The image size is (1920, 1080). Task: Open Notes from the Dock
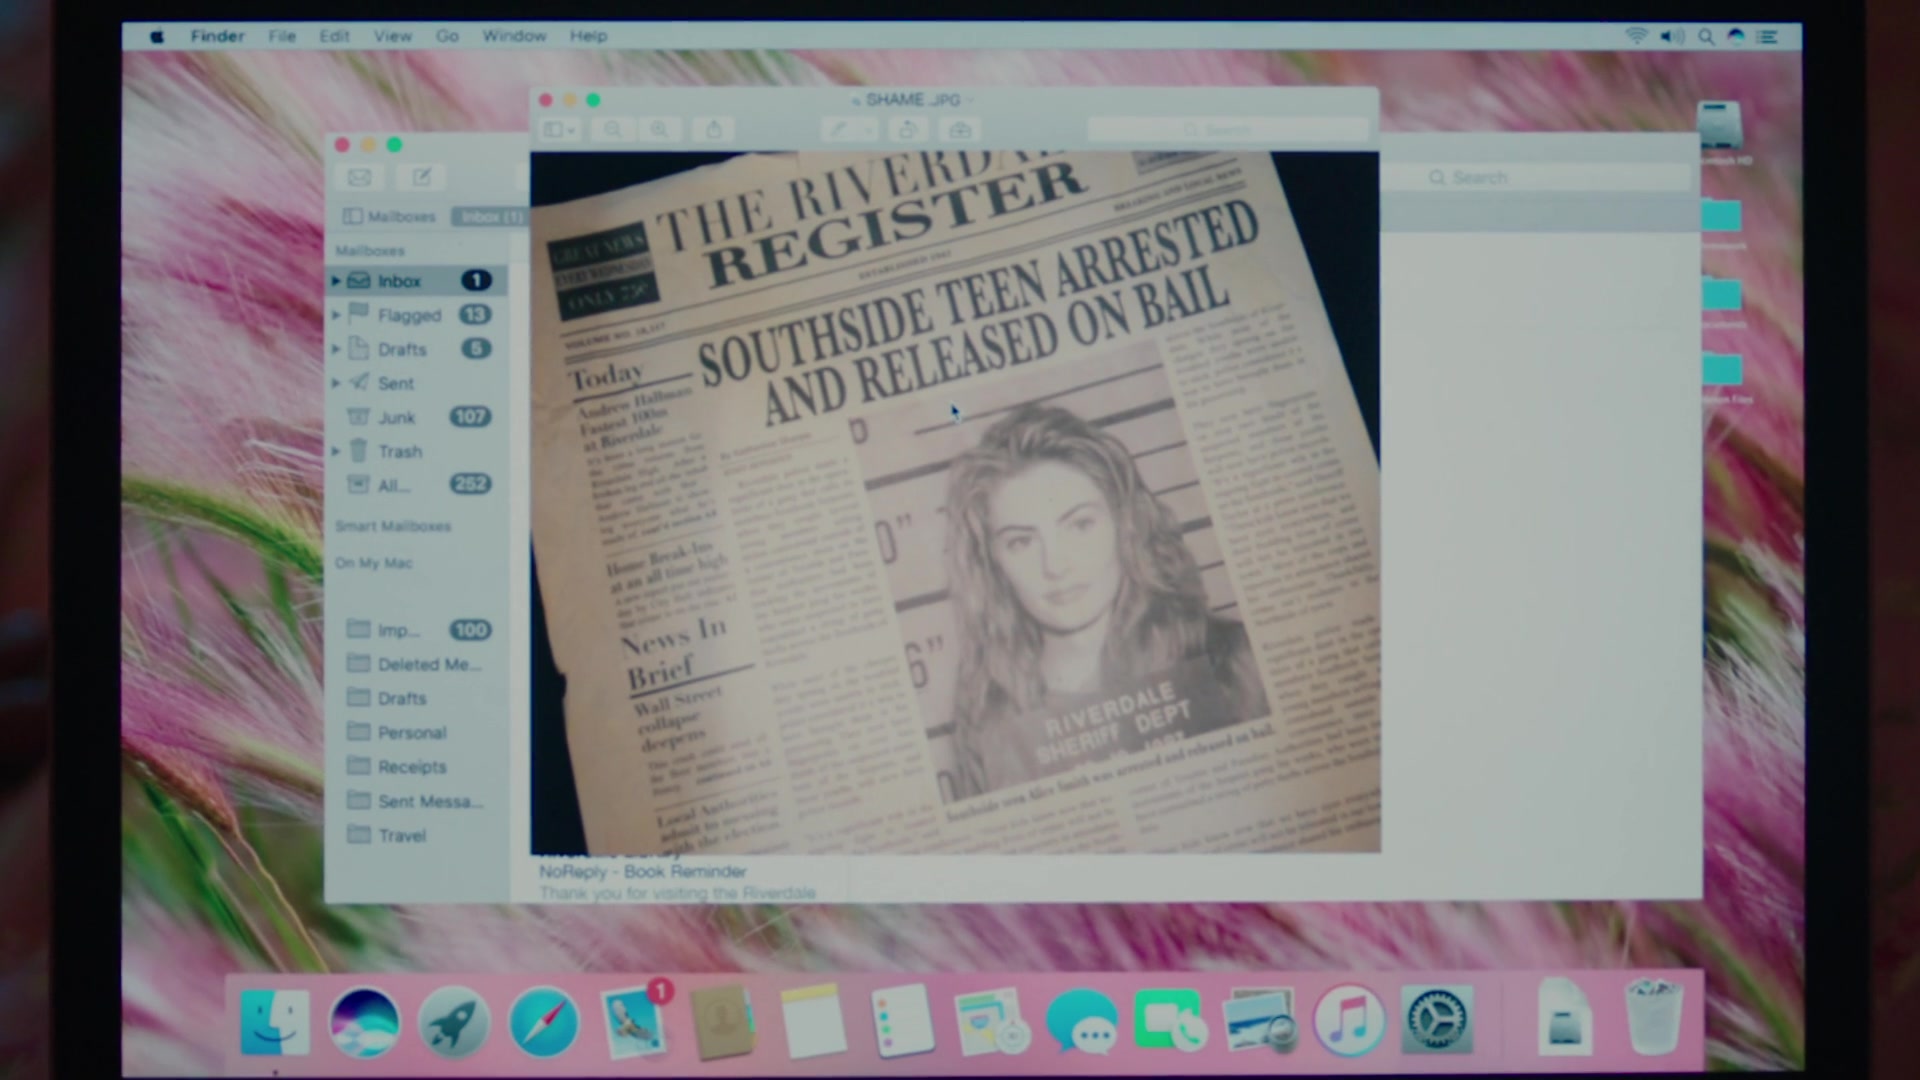(813, 1022)
